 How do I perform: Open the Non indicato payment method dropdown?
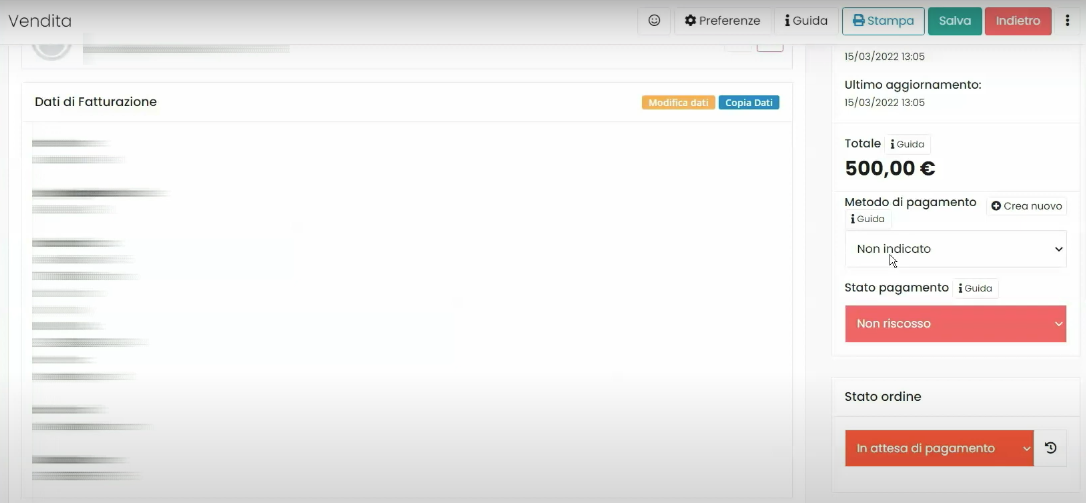click(x=956, y=249)
